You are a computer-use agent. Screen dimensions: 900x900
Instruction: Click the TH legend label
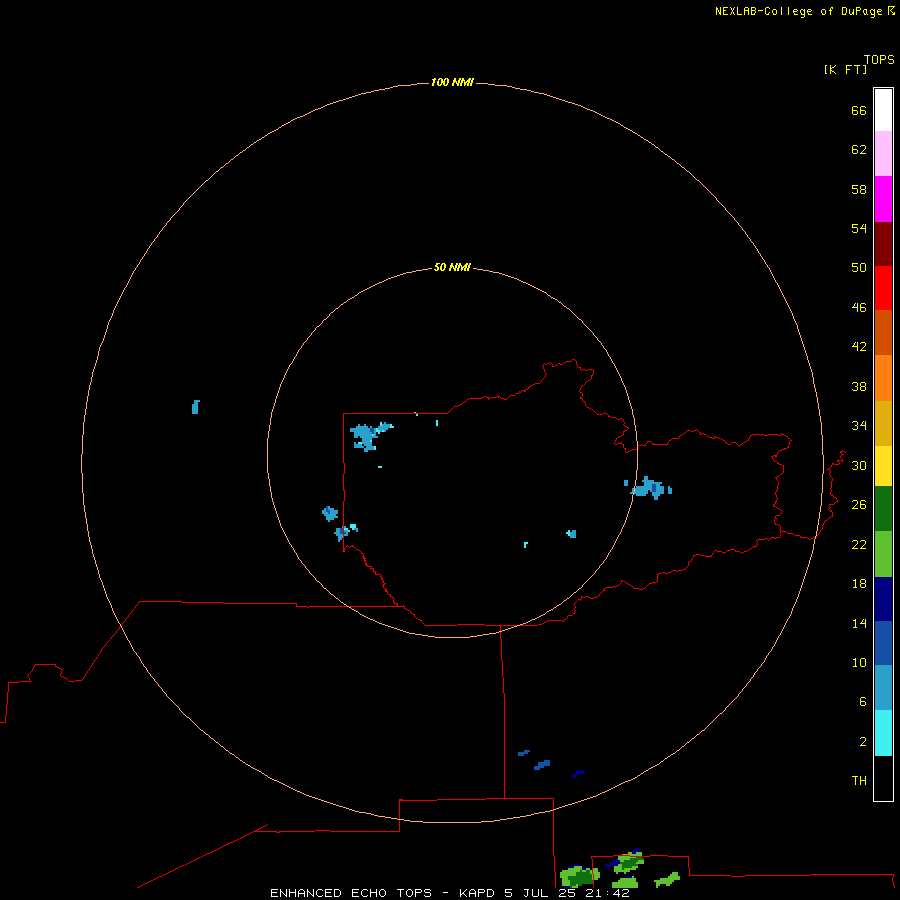point(859,781)
